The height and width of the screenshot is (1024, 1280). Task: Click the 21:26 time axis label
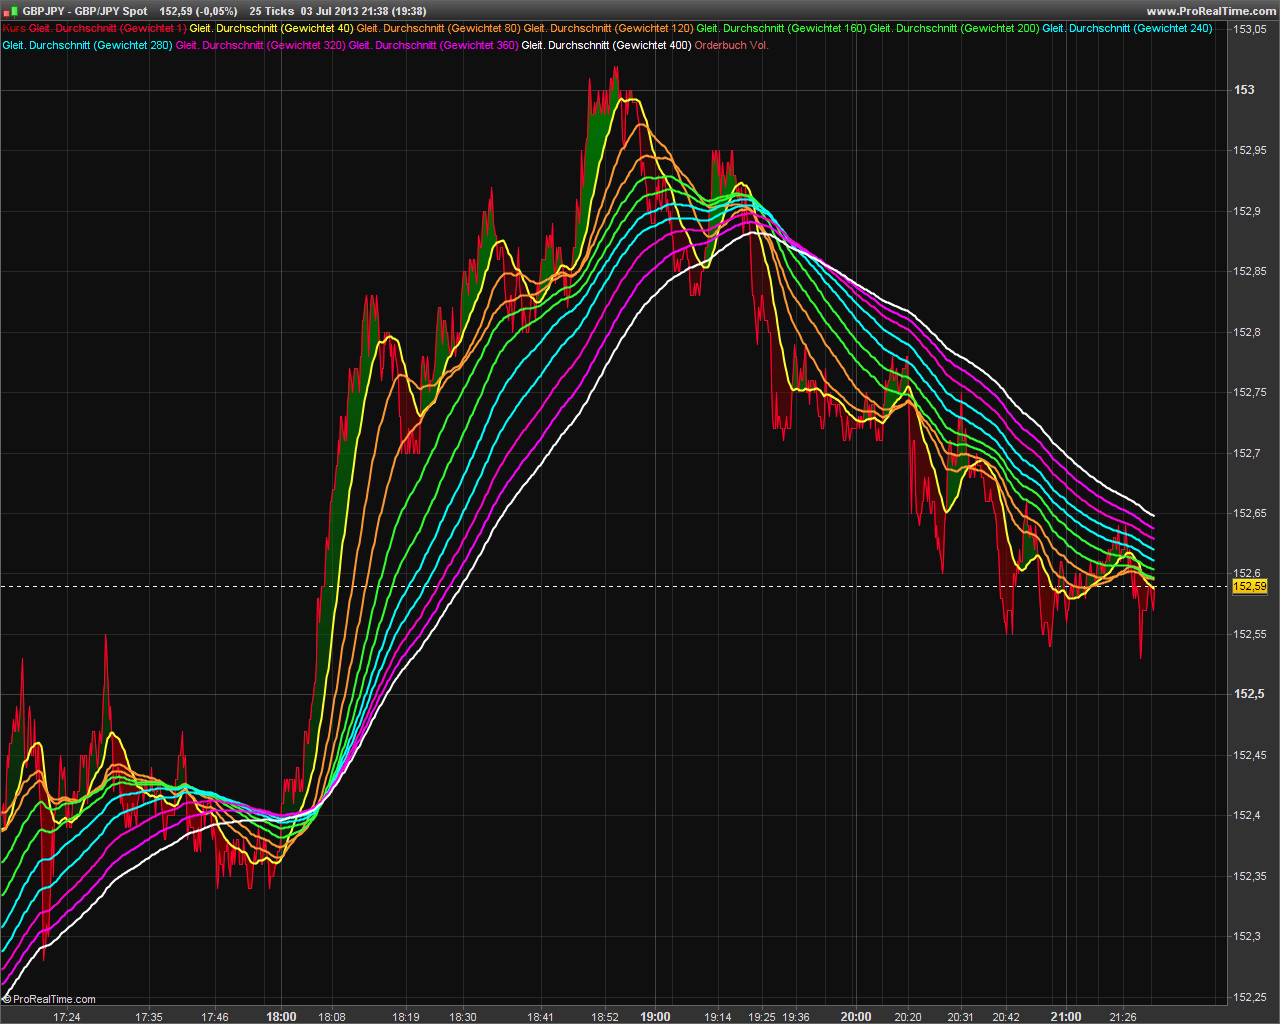point(1123,1017)
